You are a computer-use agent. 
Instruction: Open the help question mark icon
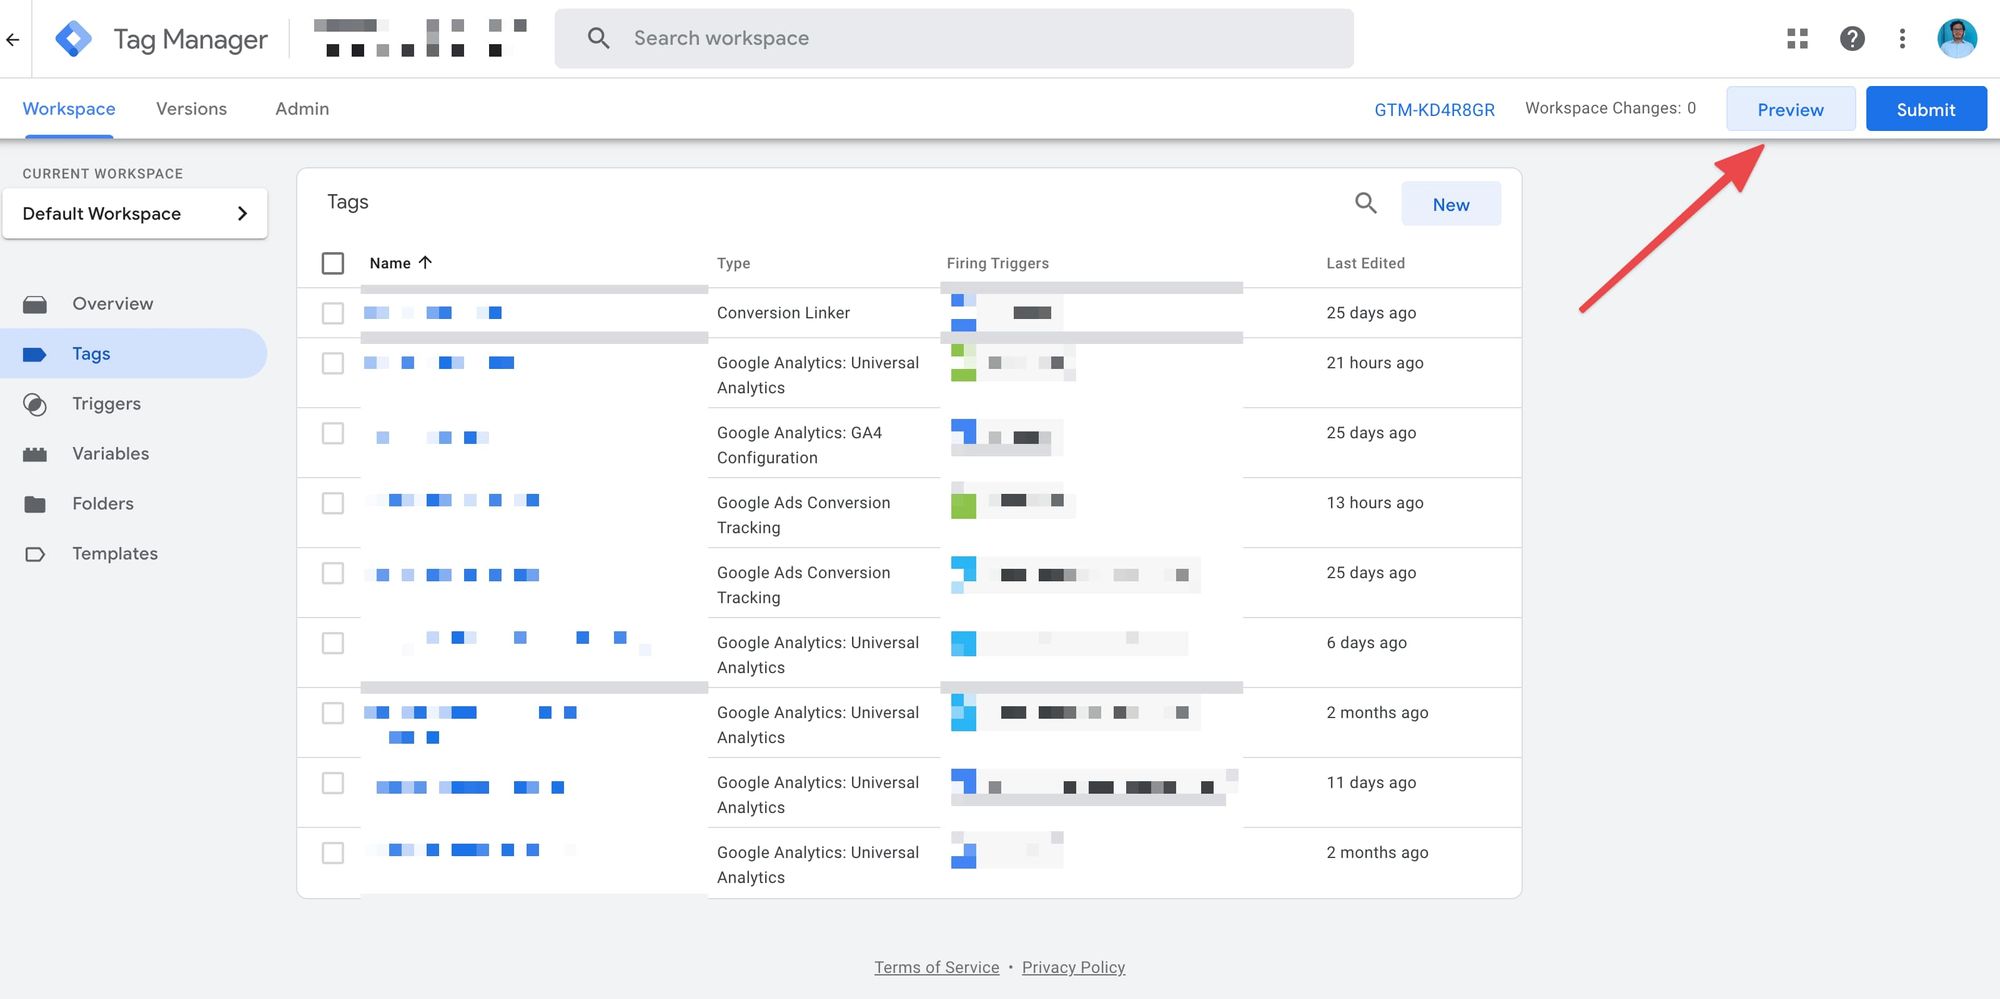pyautogui.click(x=1852, y=38)
